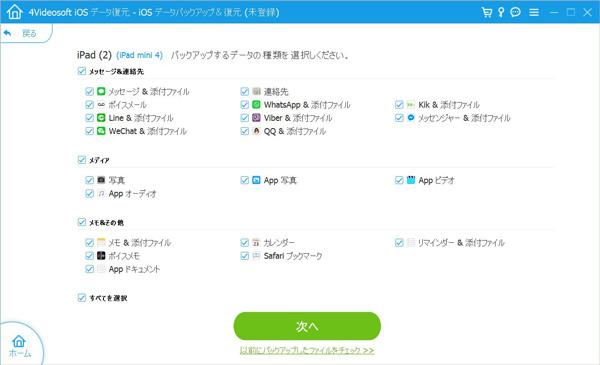Viewport: 600px width, 365px height.
Task: Click the App ビデオ clapperboard icon
Action: (x=411, y=180)
